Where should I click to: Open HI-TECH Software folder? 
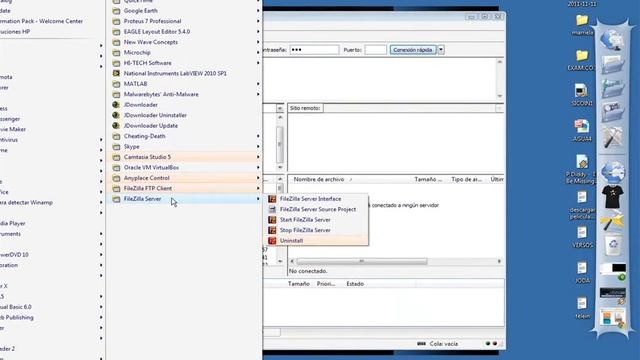147,63
